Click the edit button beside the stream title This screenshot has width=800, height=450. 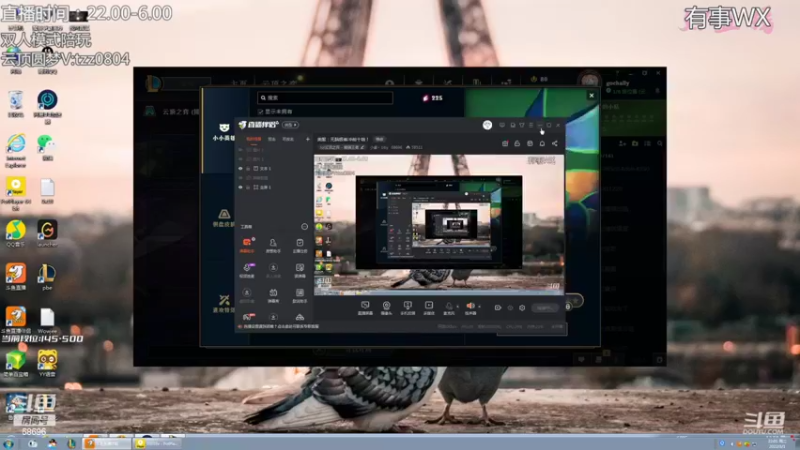coord(380,139)
